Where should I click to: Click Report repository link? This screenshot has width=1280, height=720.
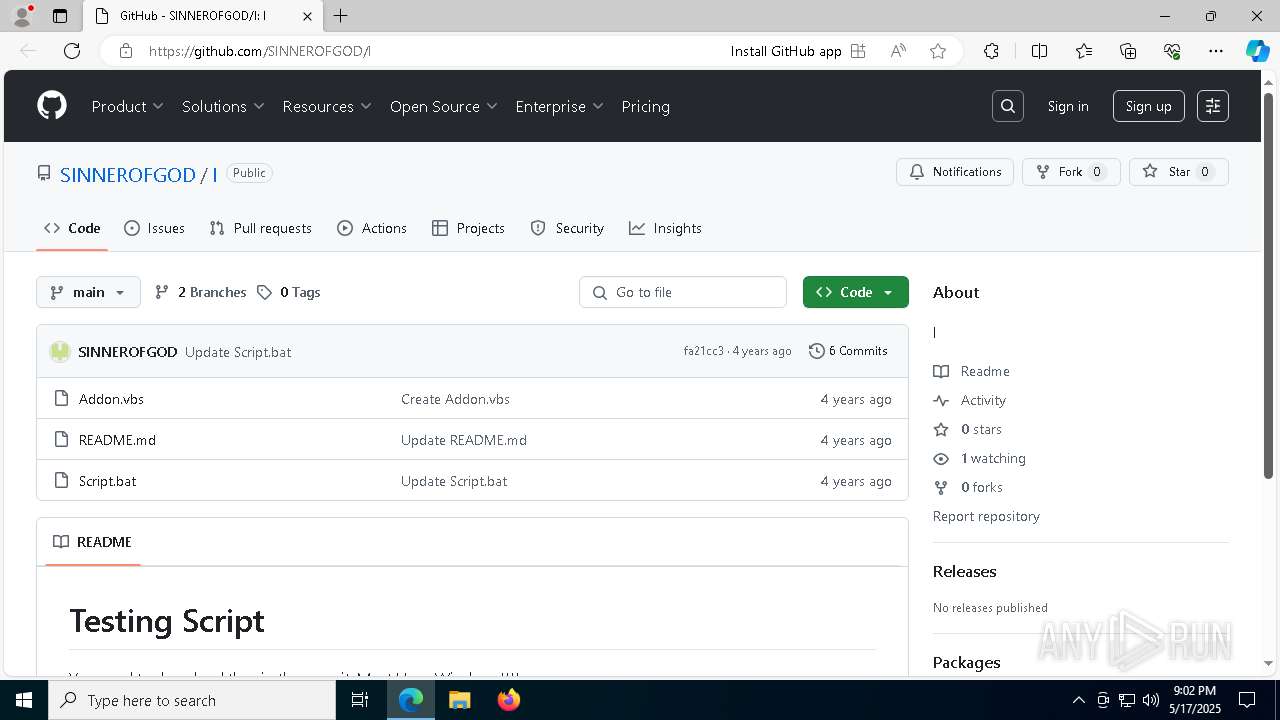click(x=986, y=516)
